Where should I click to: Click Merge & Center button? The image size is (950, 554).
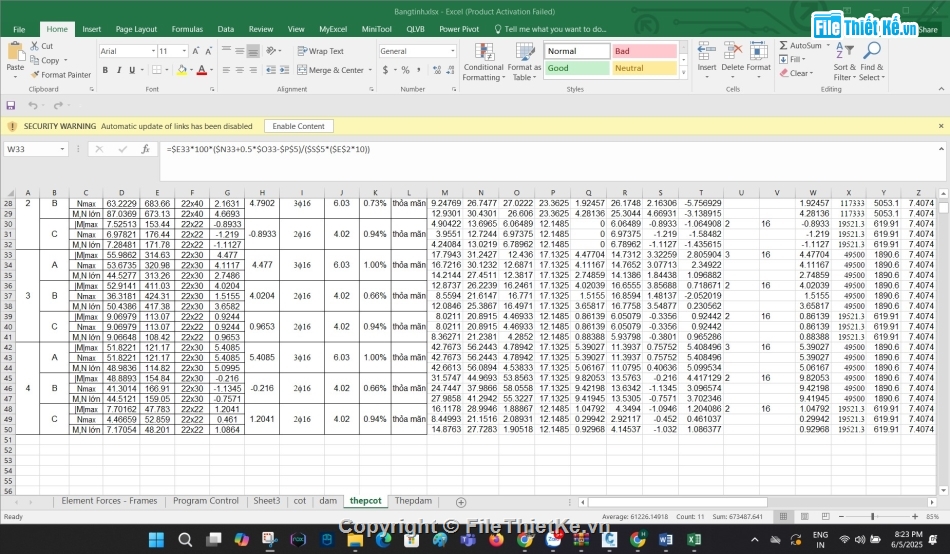pyautogui.click(x=330, y=70)
